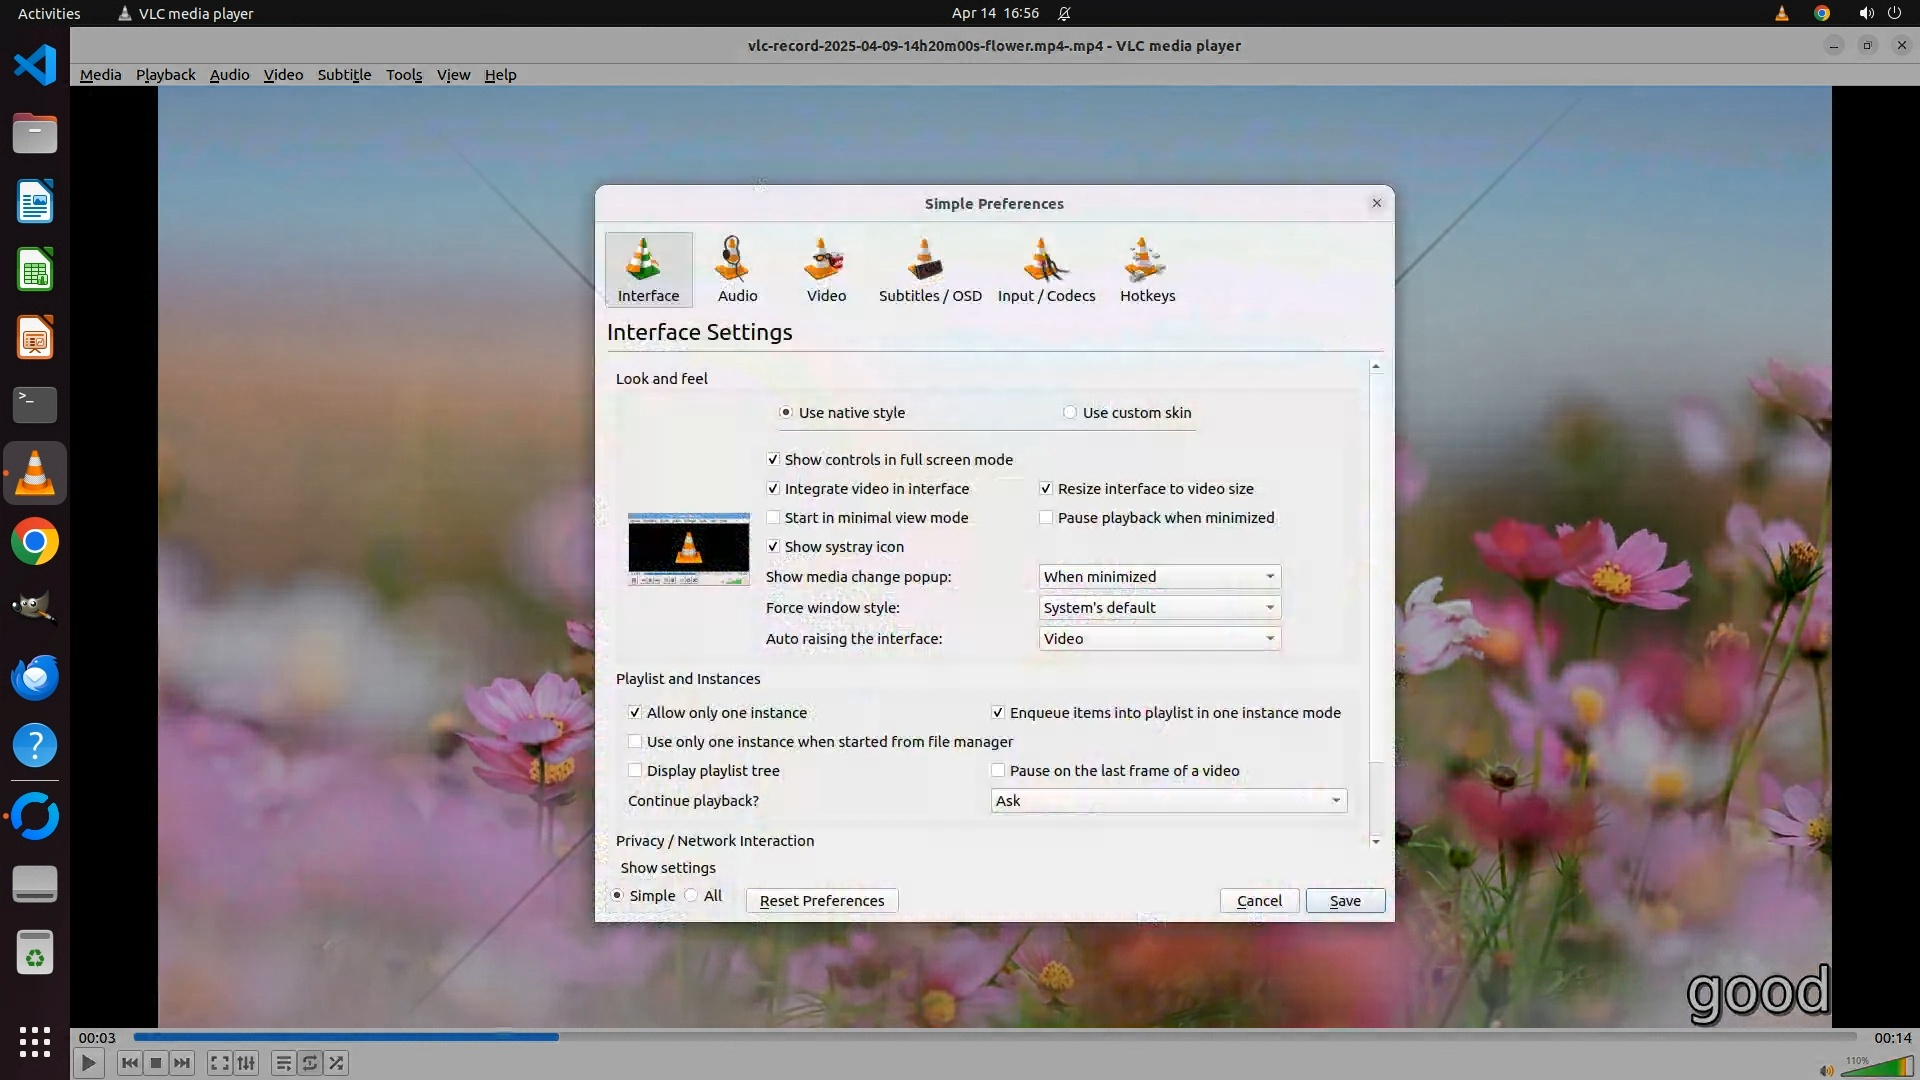
Task: Open the Input / Codecs preferences
Action: pos(1046,270)
